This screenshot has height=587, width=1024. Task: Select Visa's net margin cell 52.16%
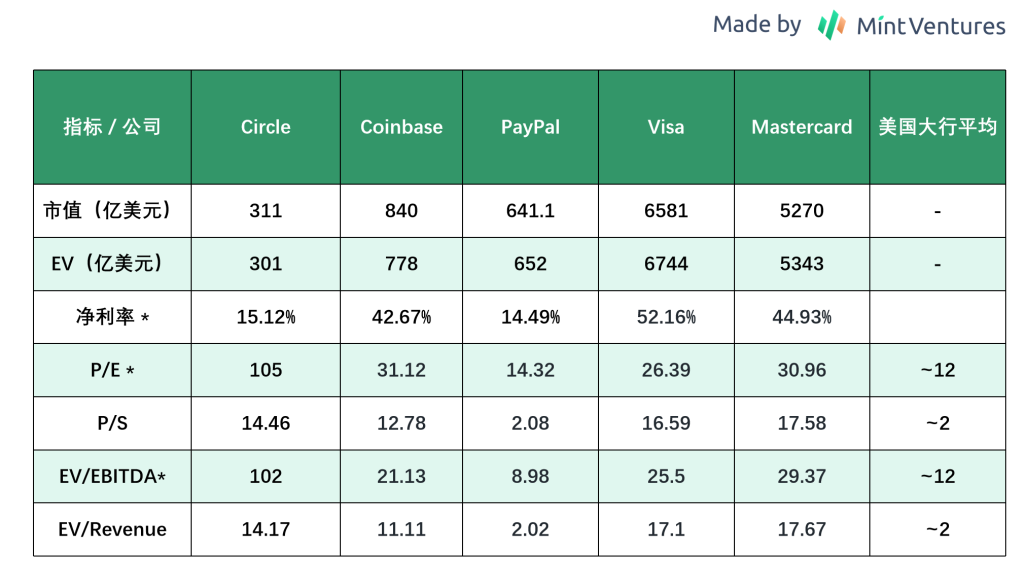click(666, 317)
